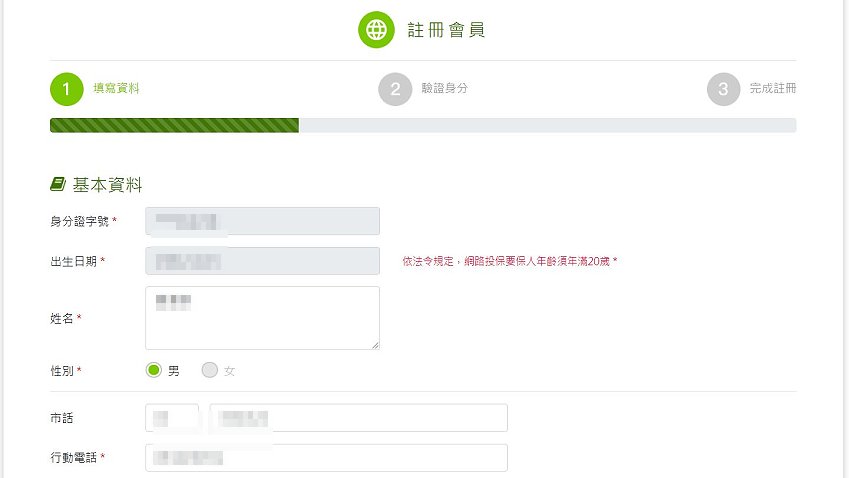Click the book icon beside 基本資料
Viewport: 849px width, 478px height.
point(58,184)
